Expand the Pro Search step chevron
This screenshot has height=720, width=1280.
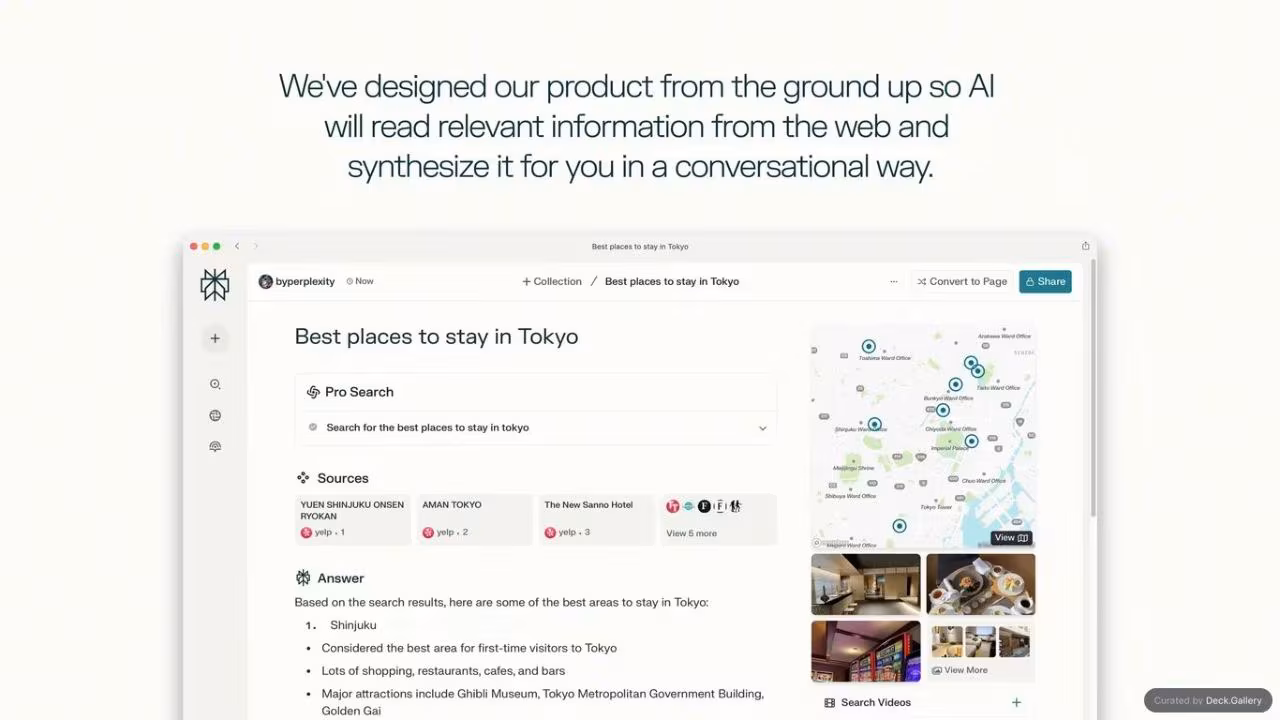point(762,428)
